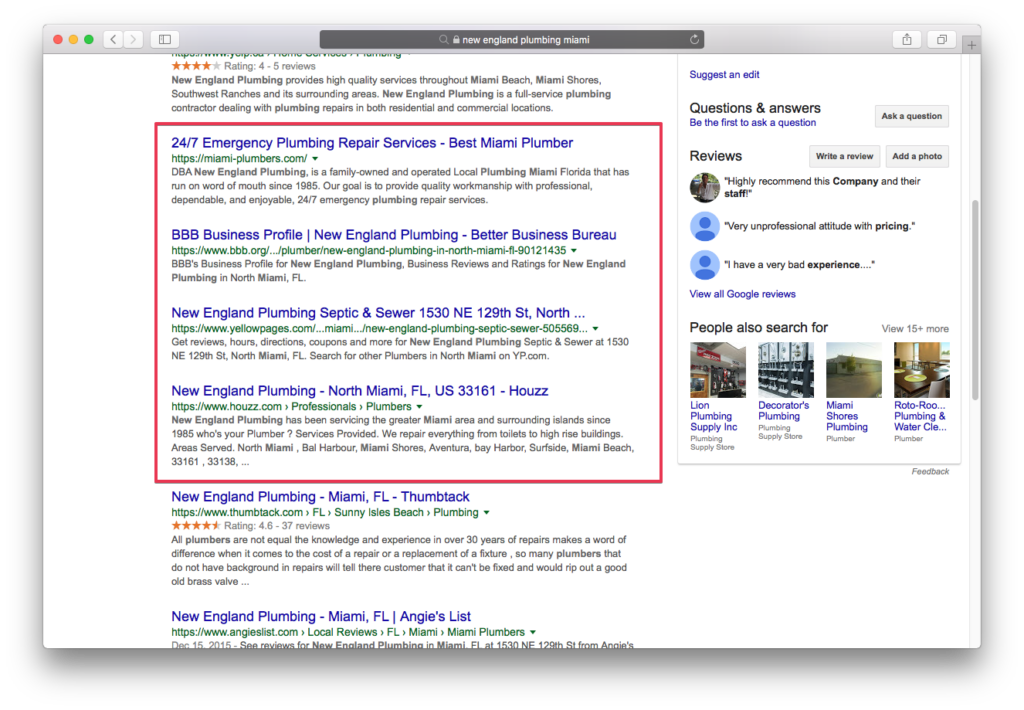Open 'View 15+ more' related searches

tap(914, 328)
